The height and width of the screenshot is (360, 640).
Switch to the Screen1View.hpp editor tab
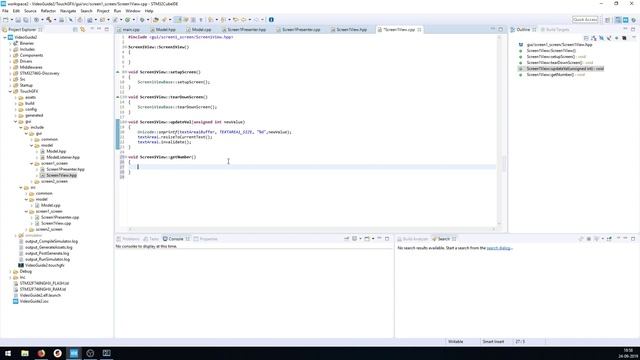(x=351, y=30)
